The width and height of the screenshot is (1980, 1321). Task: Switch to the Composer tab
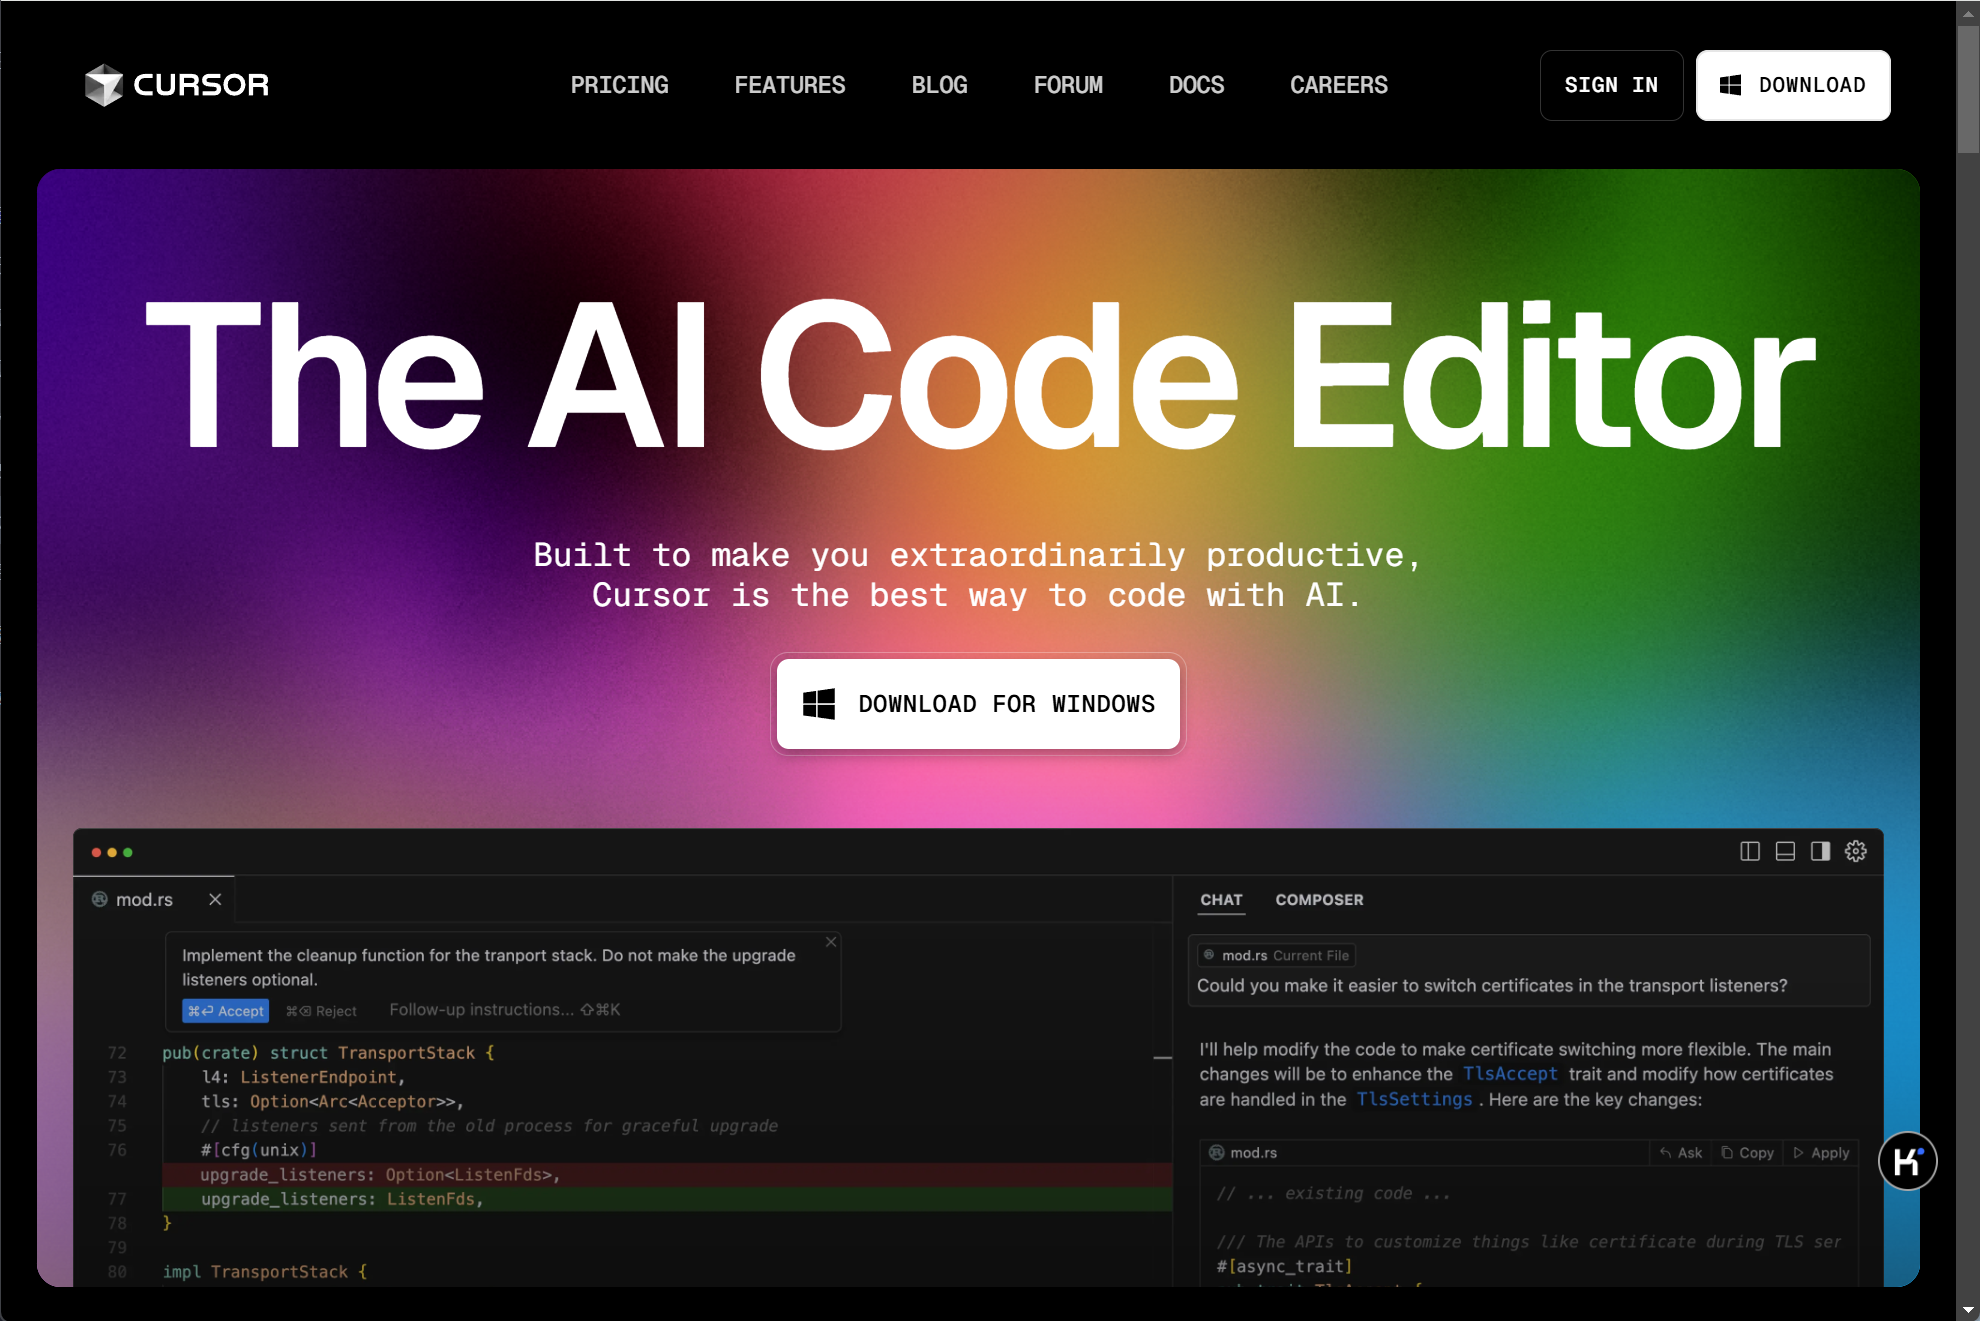point(1320,900)
